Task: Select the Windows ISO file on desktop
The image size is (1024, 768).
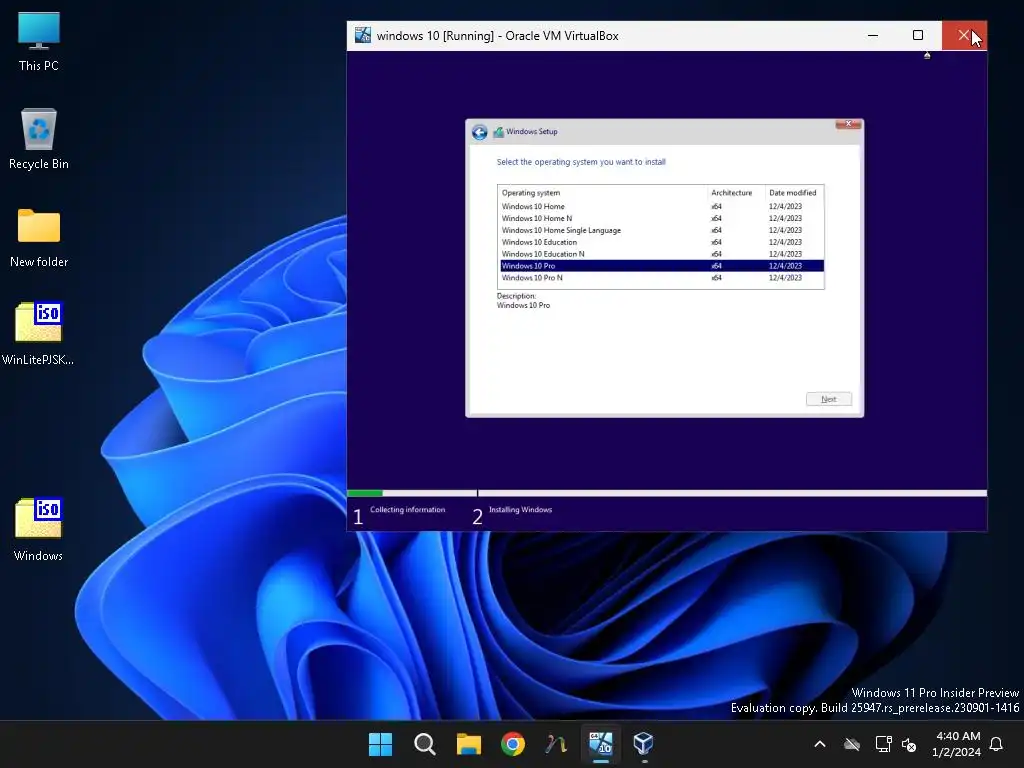Action: click(39, 529)
